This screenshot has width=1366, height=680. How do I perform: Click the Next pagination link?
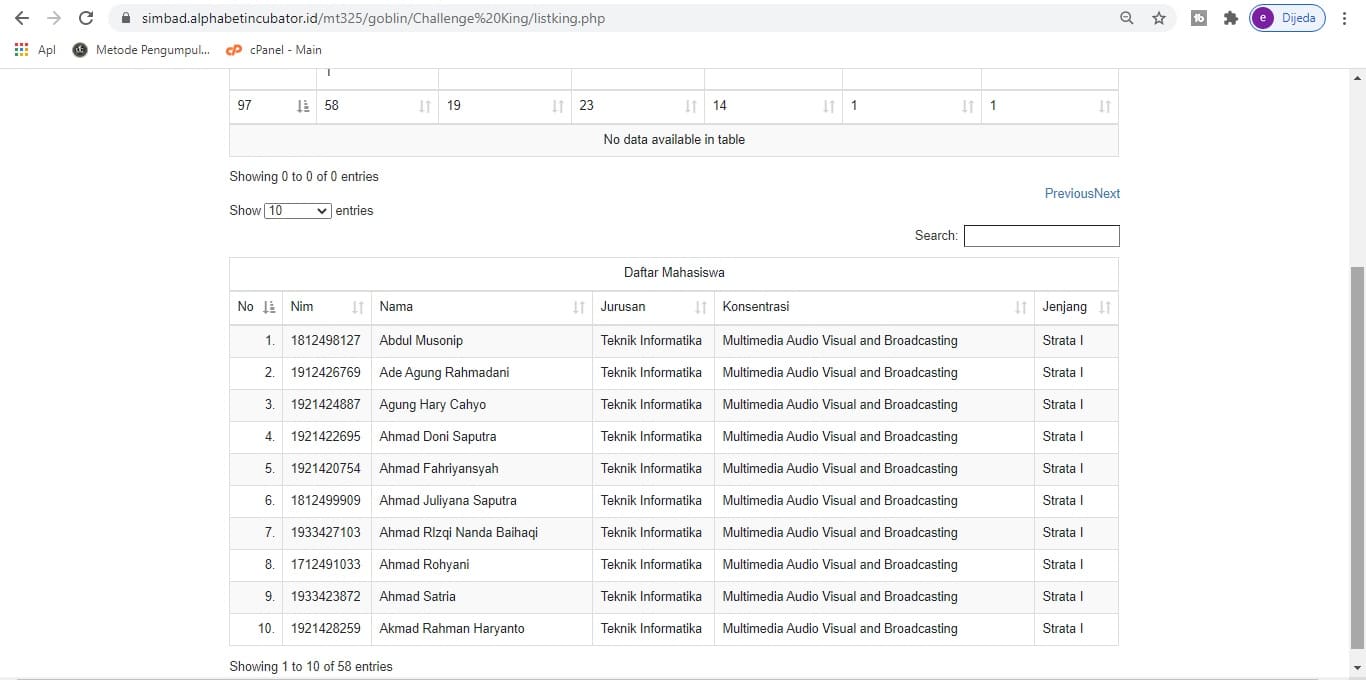tap(1107, 193)
